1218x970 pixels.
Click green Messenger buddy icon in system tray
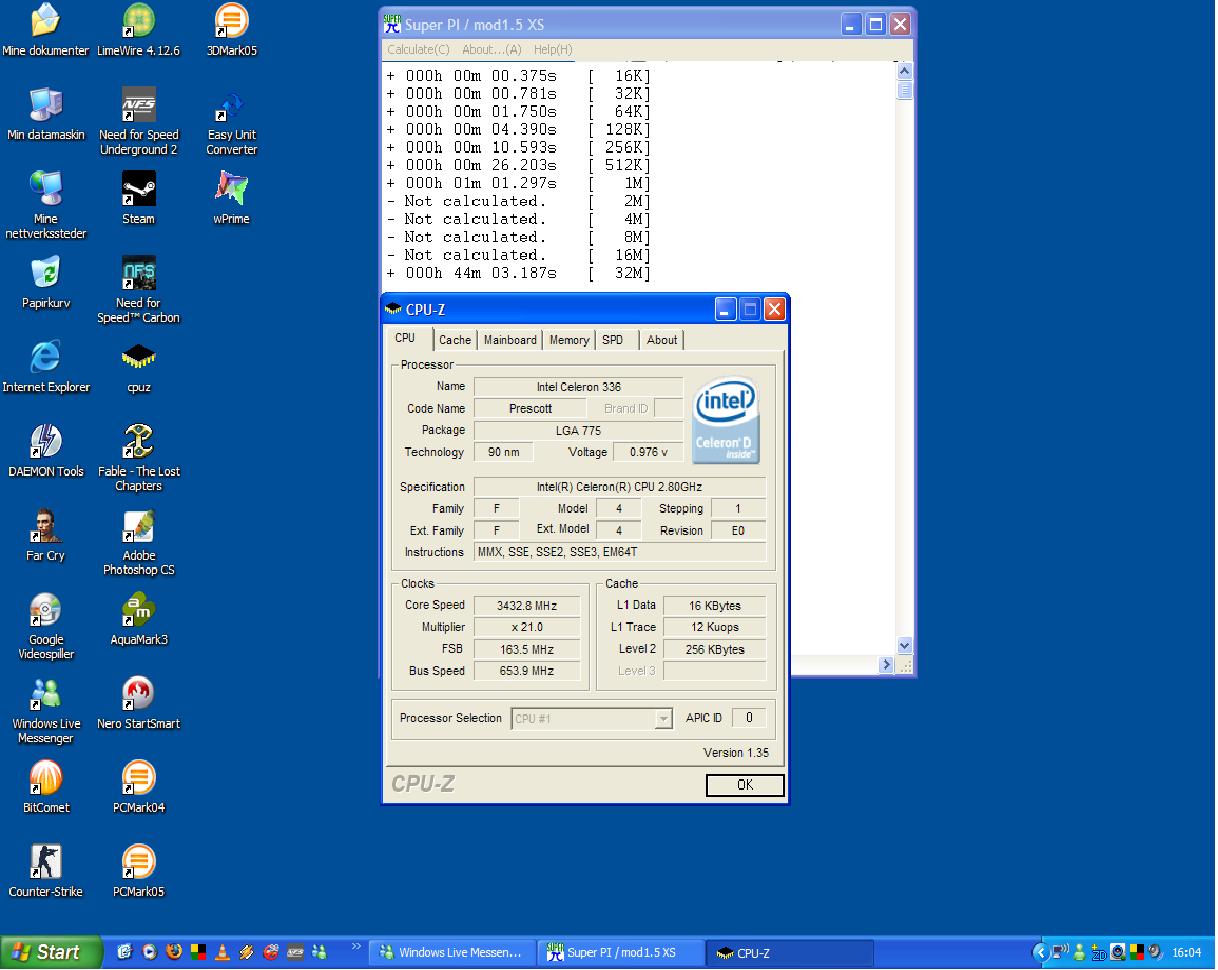(x=1080, y=953)
